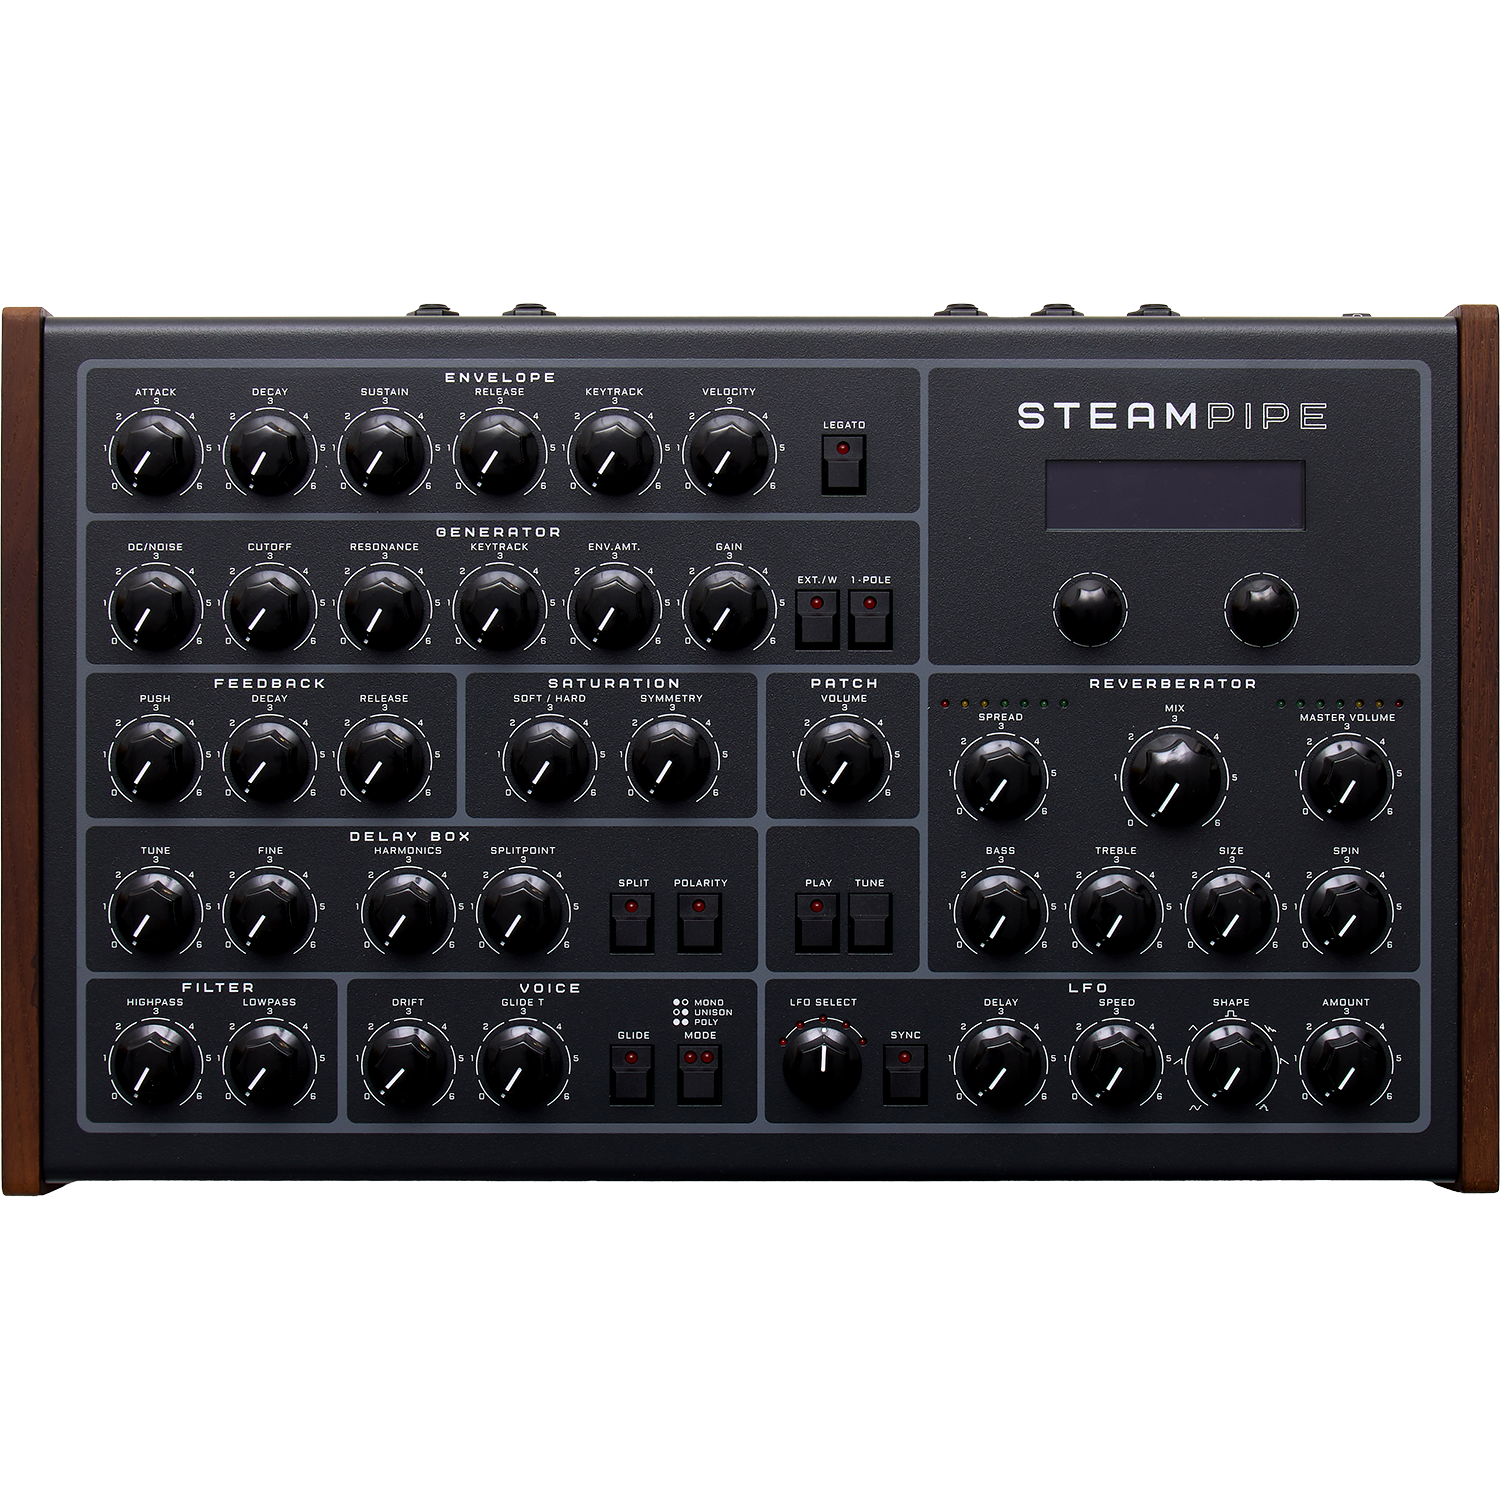Click the left encoder below the display

pos(1089,608)
